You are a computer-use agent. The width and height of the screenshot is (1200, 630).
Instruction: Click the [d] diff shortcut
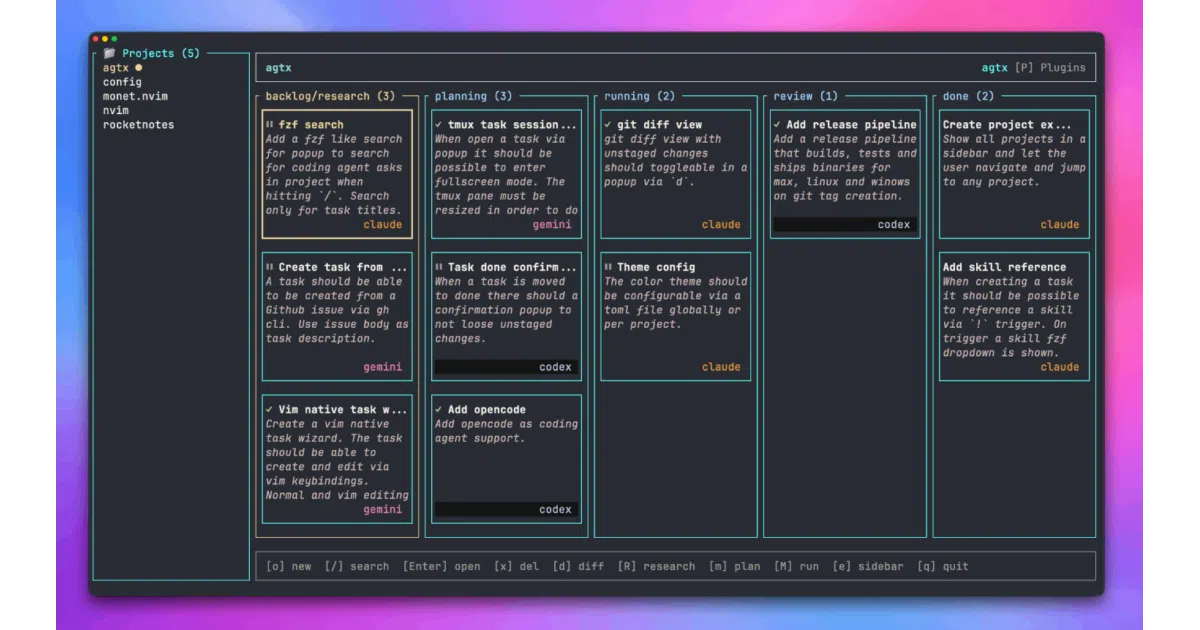click(578, 566)
